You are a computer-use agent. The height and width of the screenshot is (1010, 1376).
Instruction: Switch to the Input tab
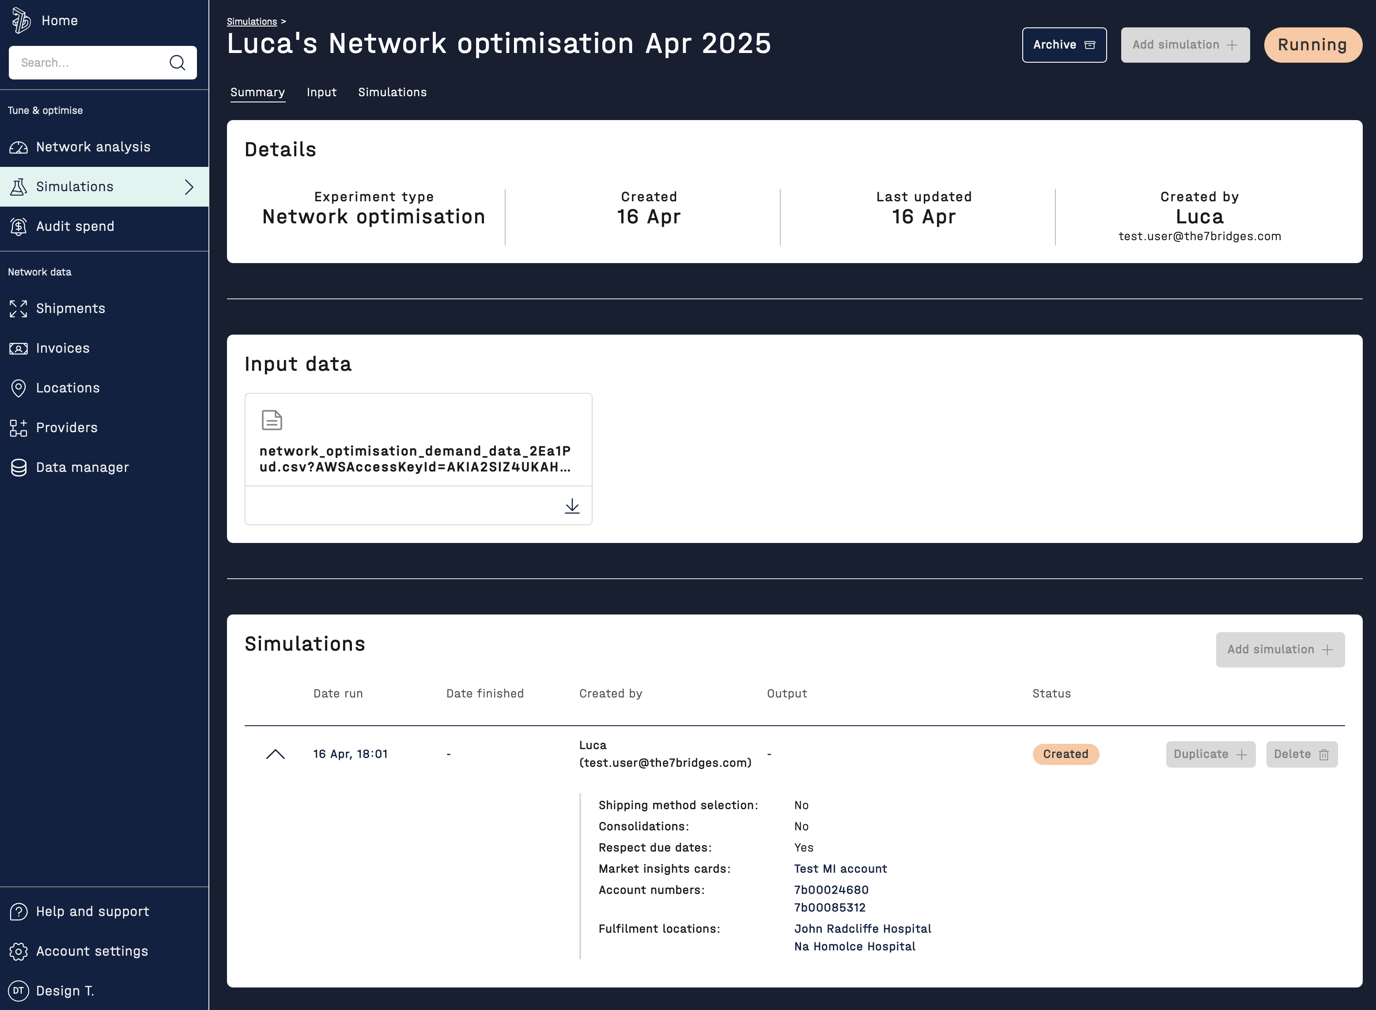point(321,92)
